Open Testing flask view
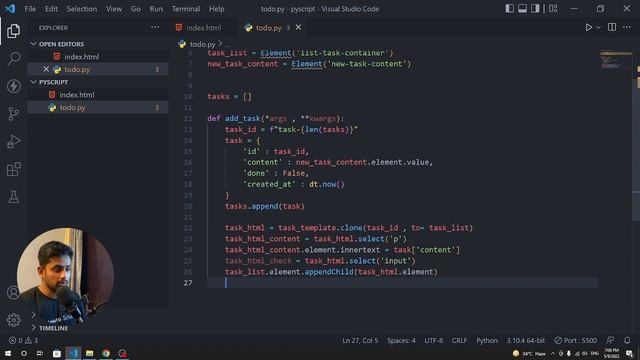The width and height of the screenshot is (640, 360). [13, 197]
